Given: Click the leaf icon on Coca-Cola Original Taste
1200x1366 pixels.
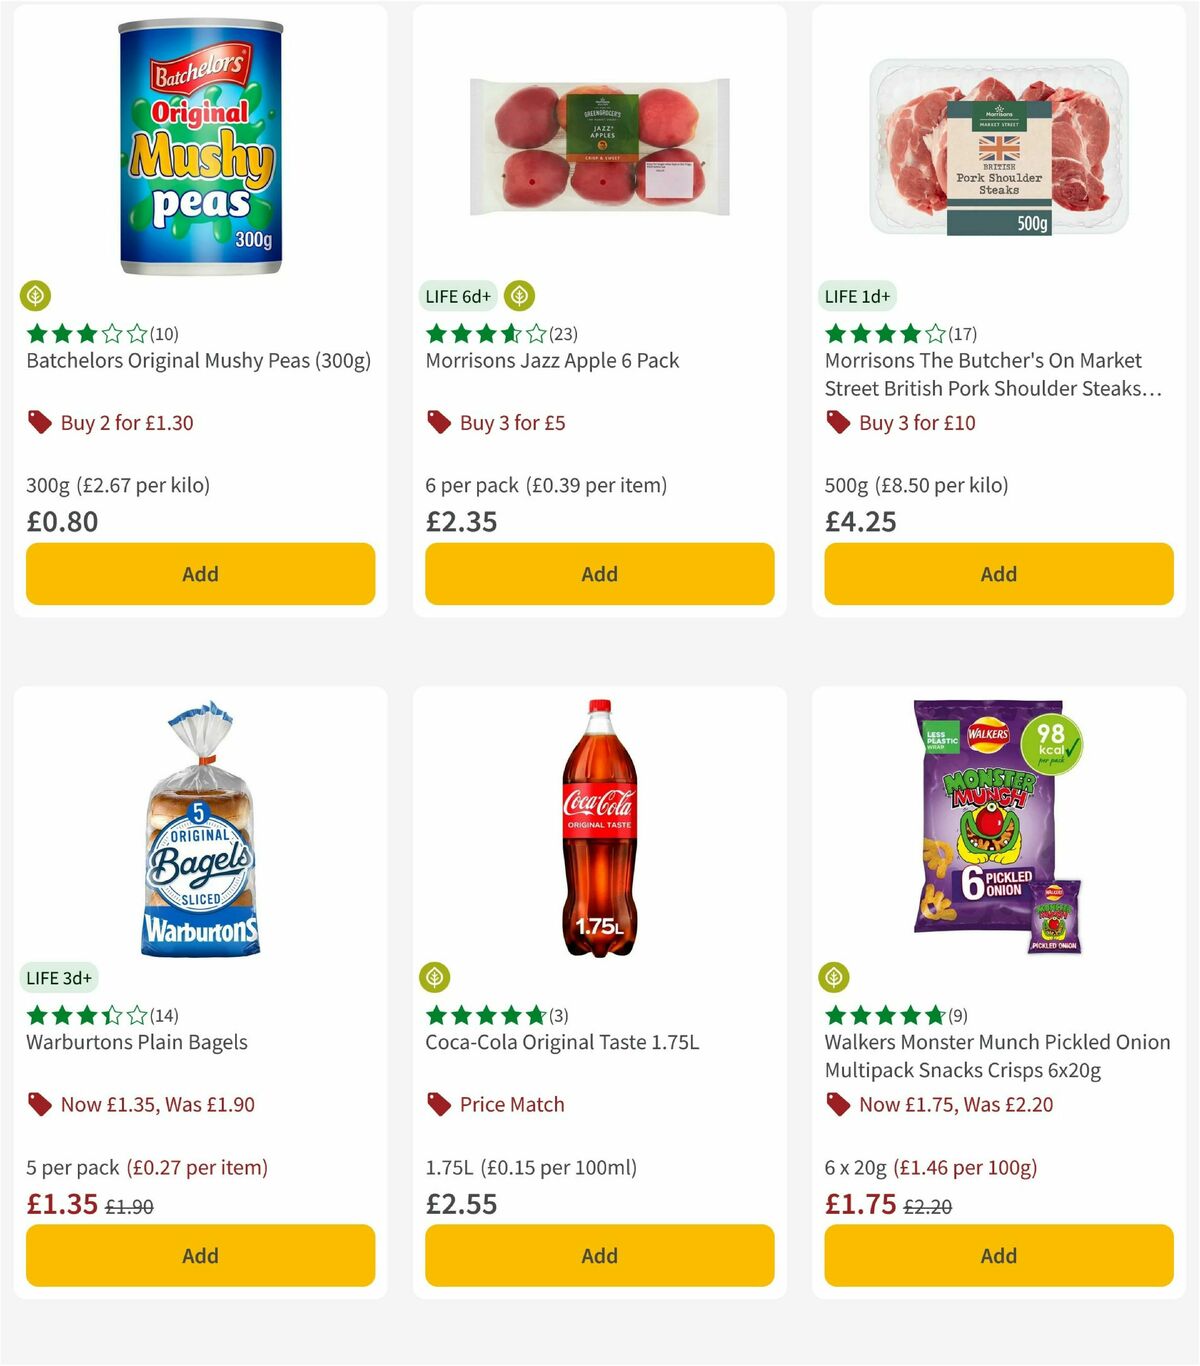Looking at the screenshot, I should 436,977.
